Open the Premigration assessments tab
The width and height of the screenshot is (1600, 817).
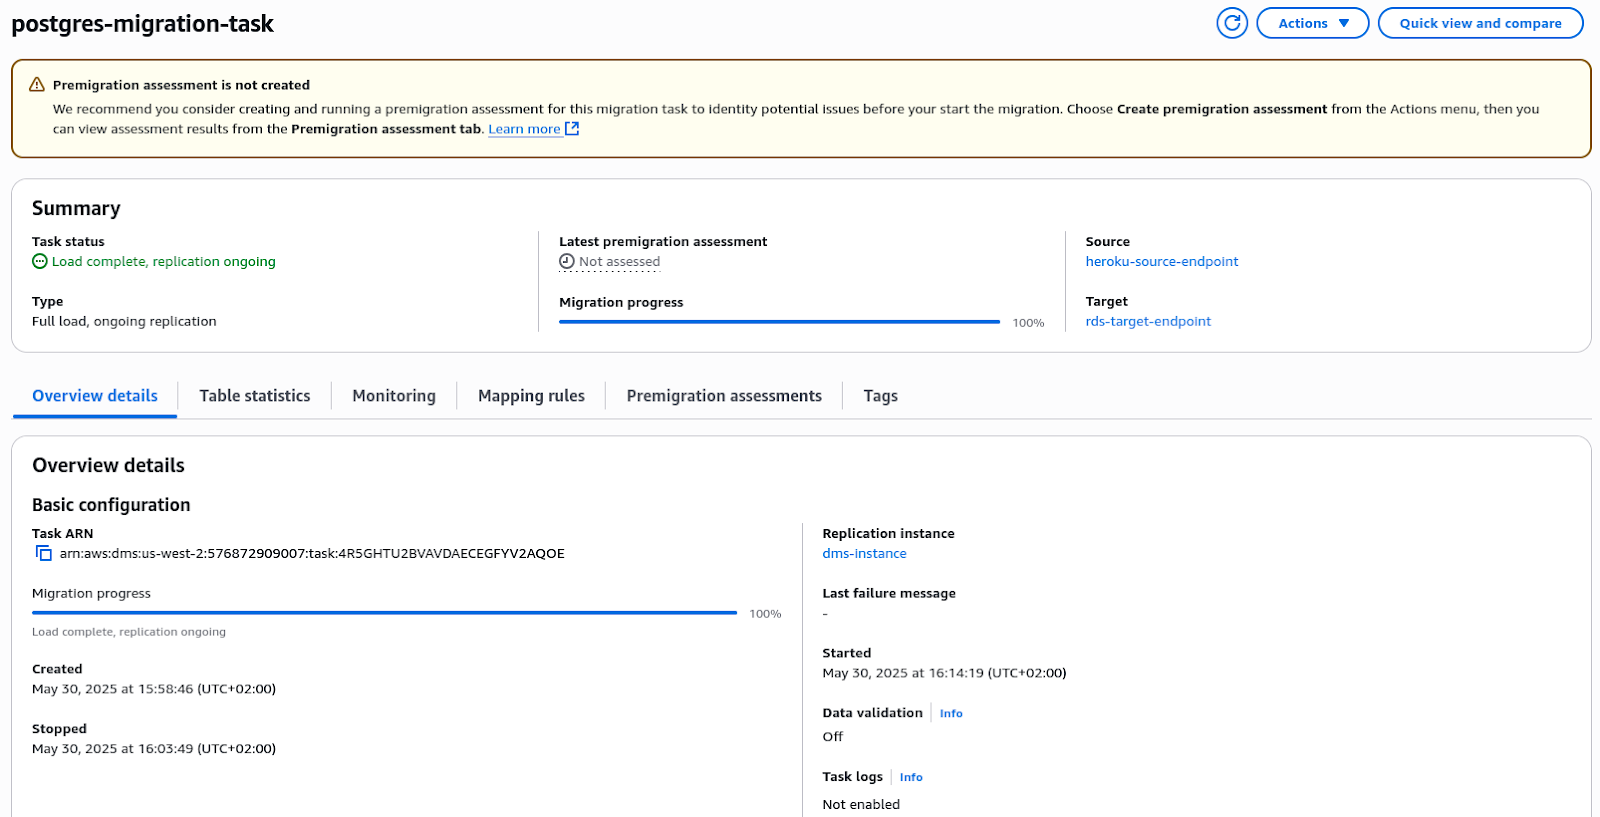(x=724, y=396)
